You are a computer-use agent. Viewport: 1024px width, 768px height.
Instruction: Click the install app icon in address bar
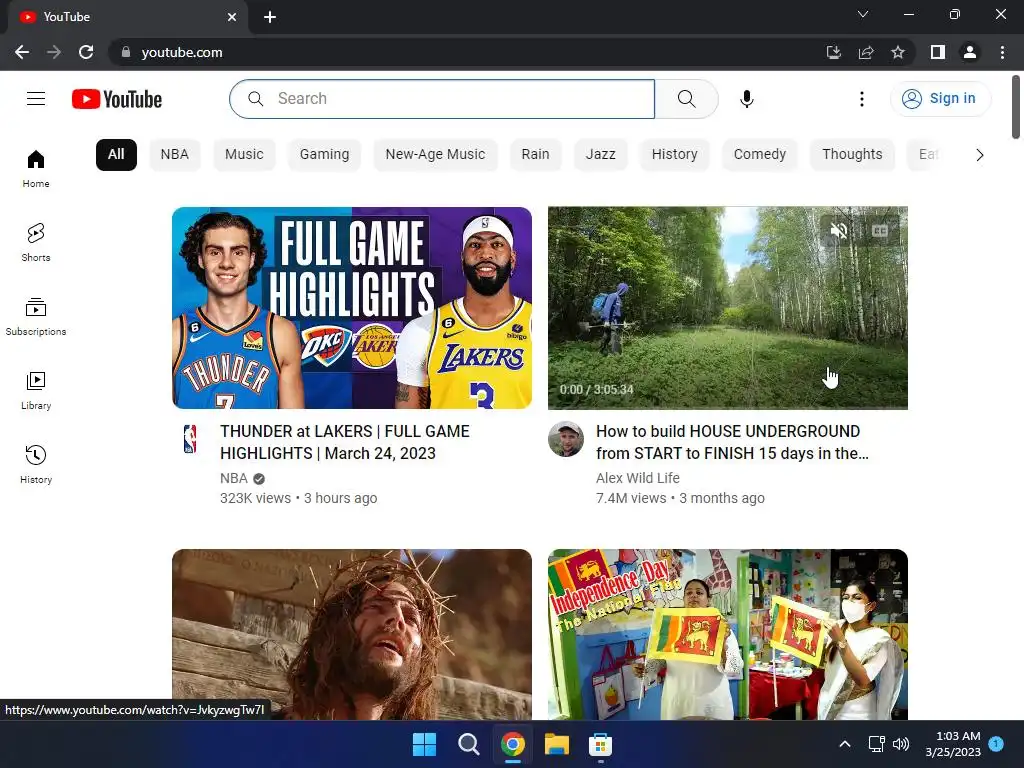click(833, 52)
